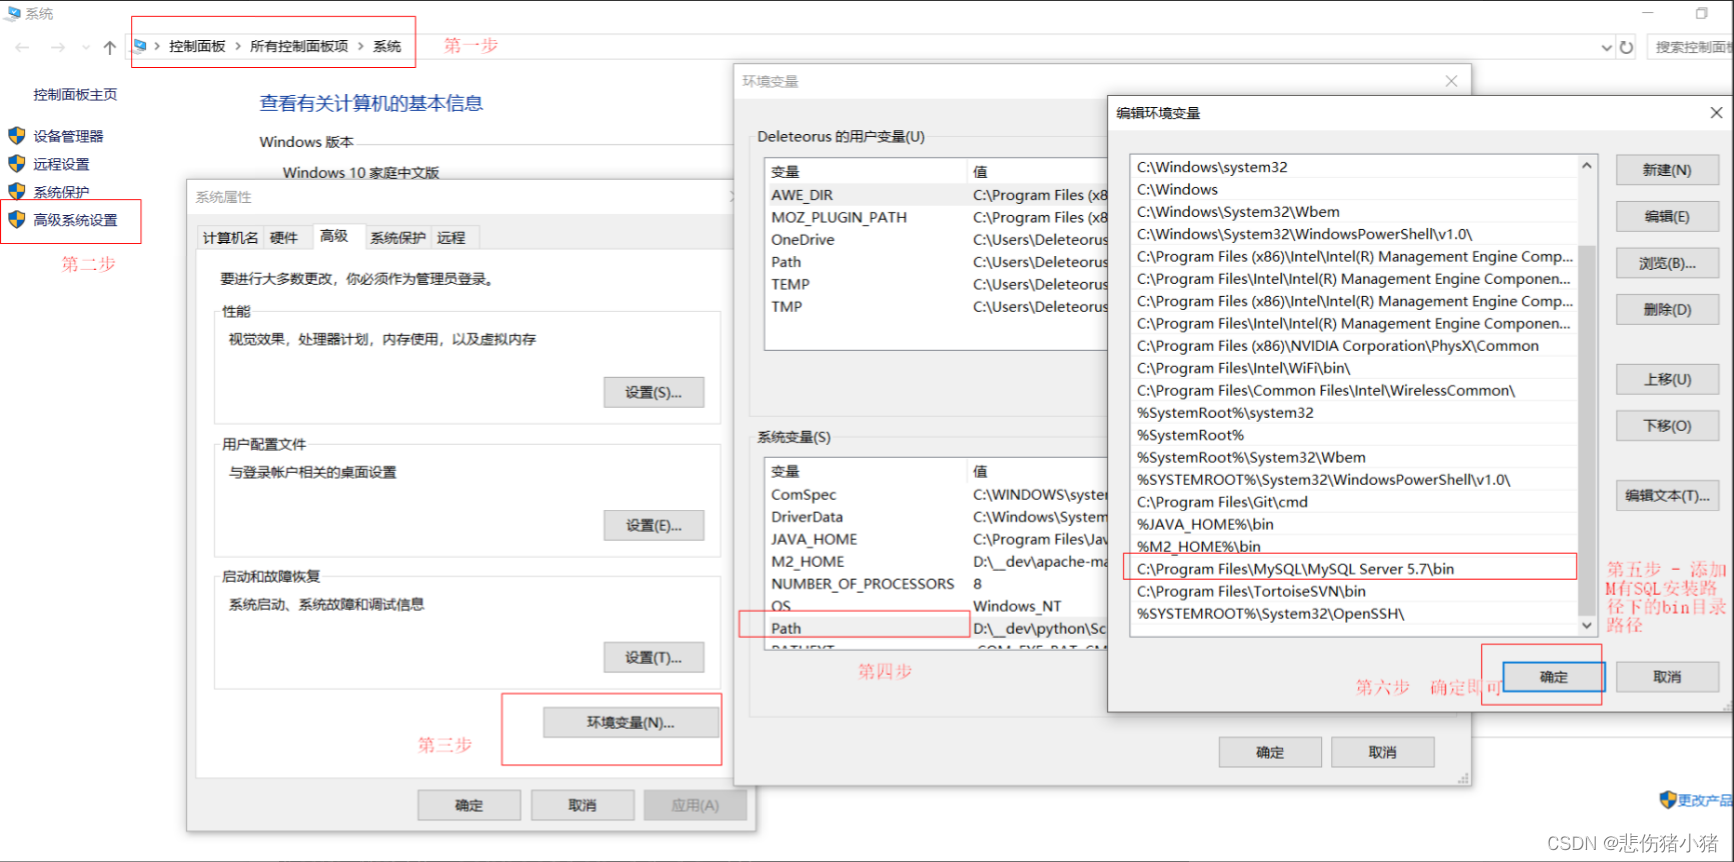Open the address bar history dropdown arrow

[x=1606, y=47]
